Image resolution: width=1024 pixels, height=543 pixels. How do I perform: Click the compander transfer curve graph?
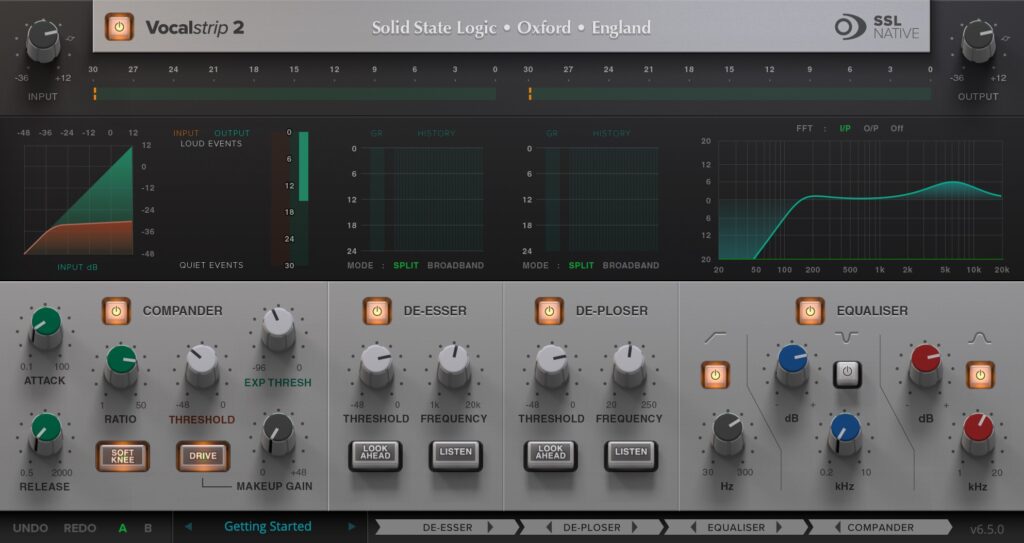(78, 200)
